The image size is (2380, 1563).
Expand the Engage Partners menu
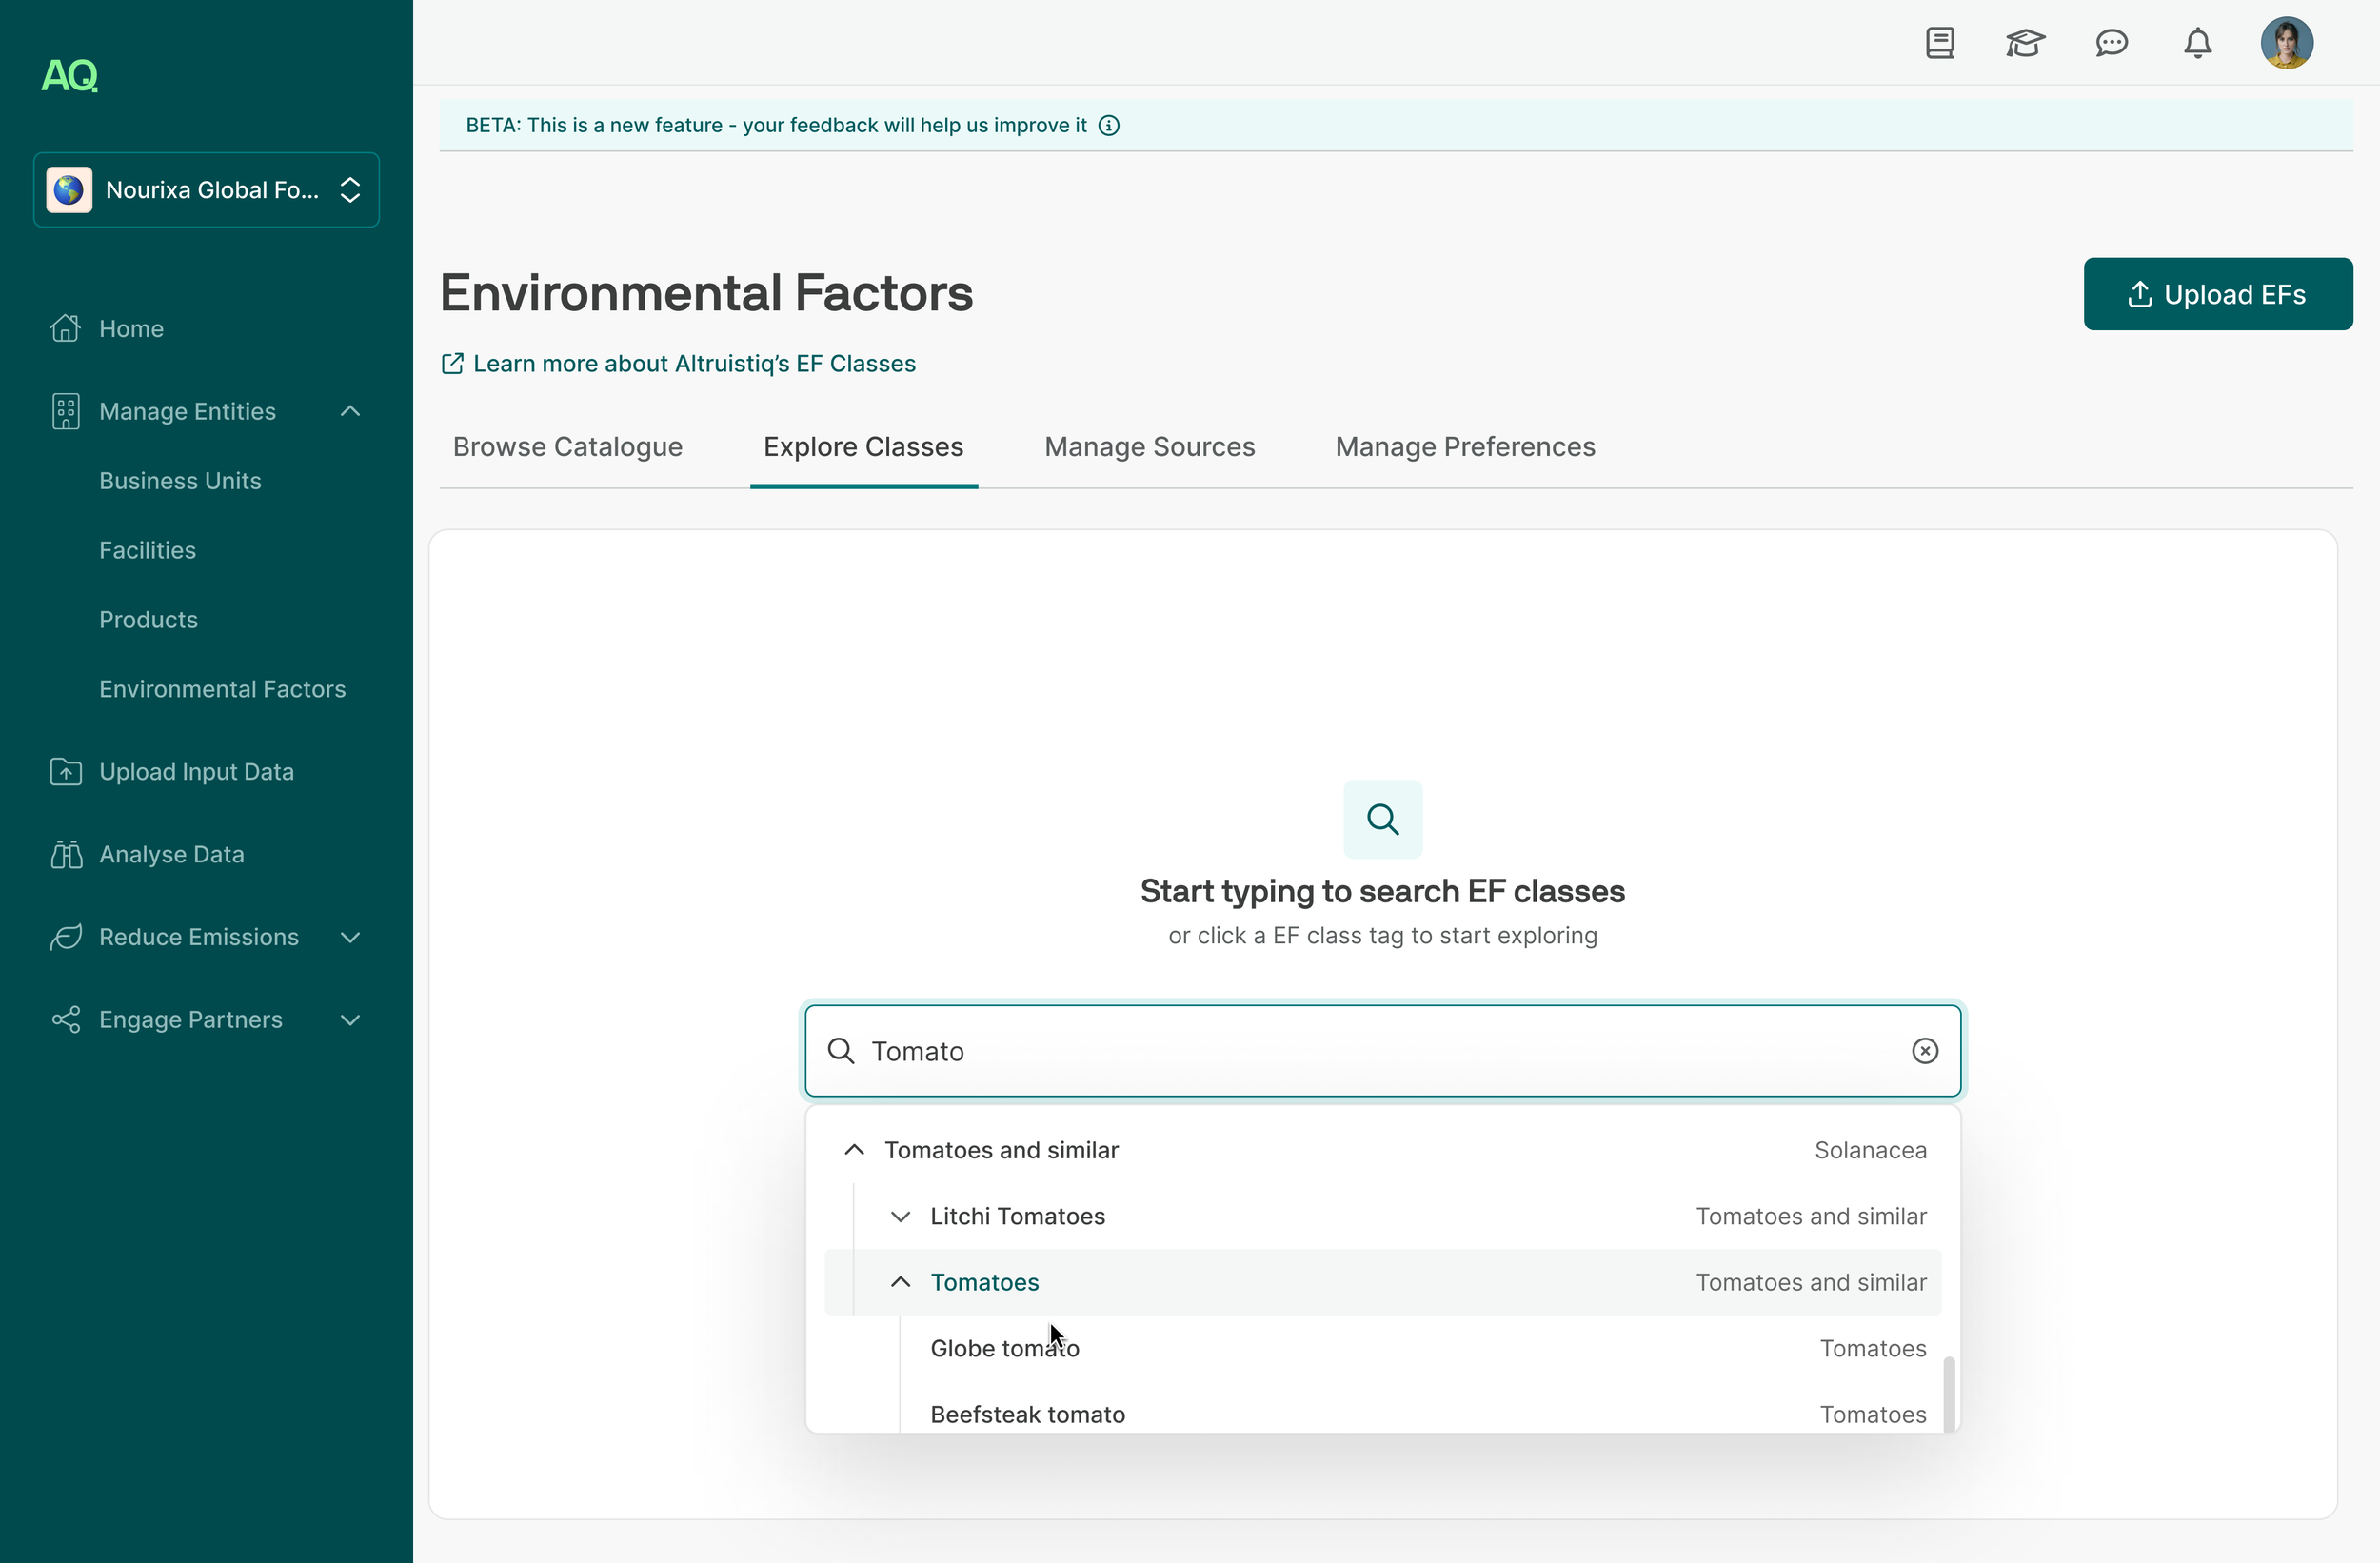tap(350, 1020)
